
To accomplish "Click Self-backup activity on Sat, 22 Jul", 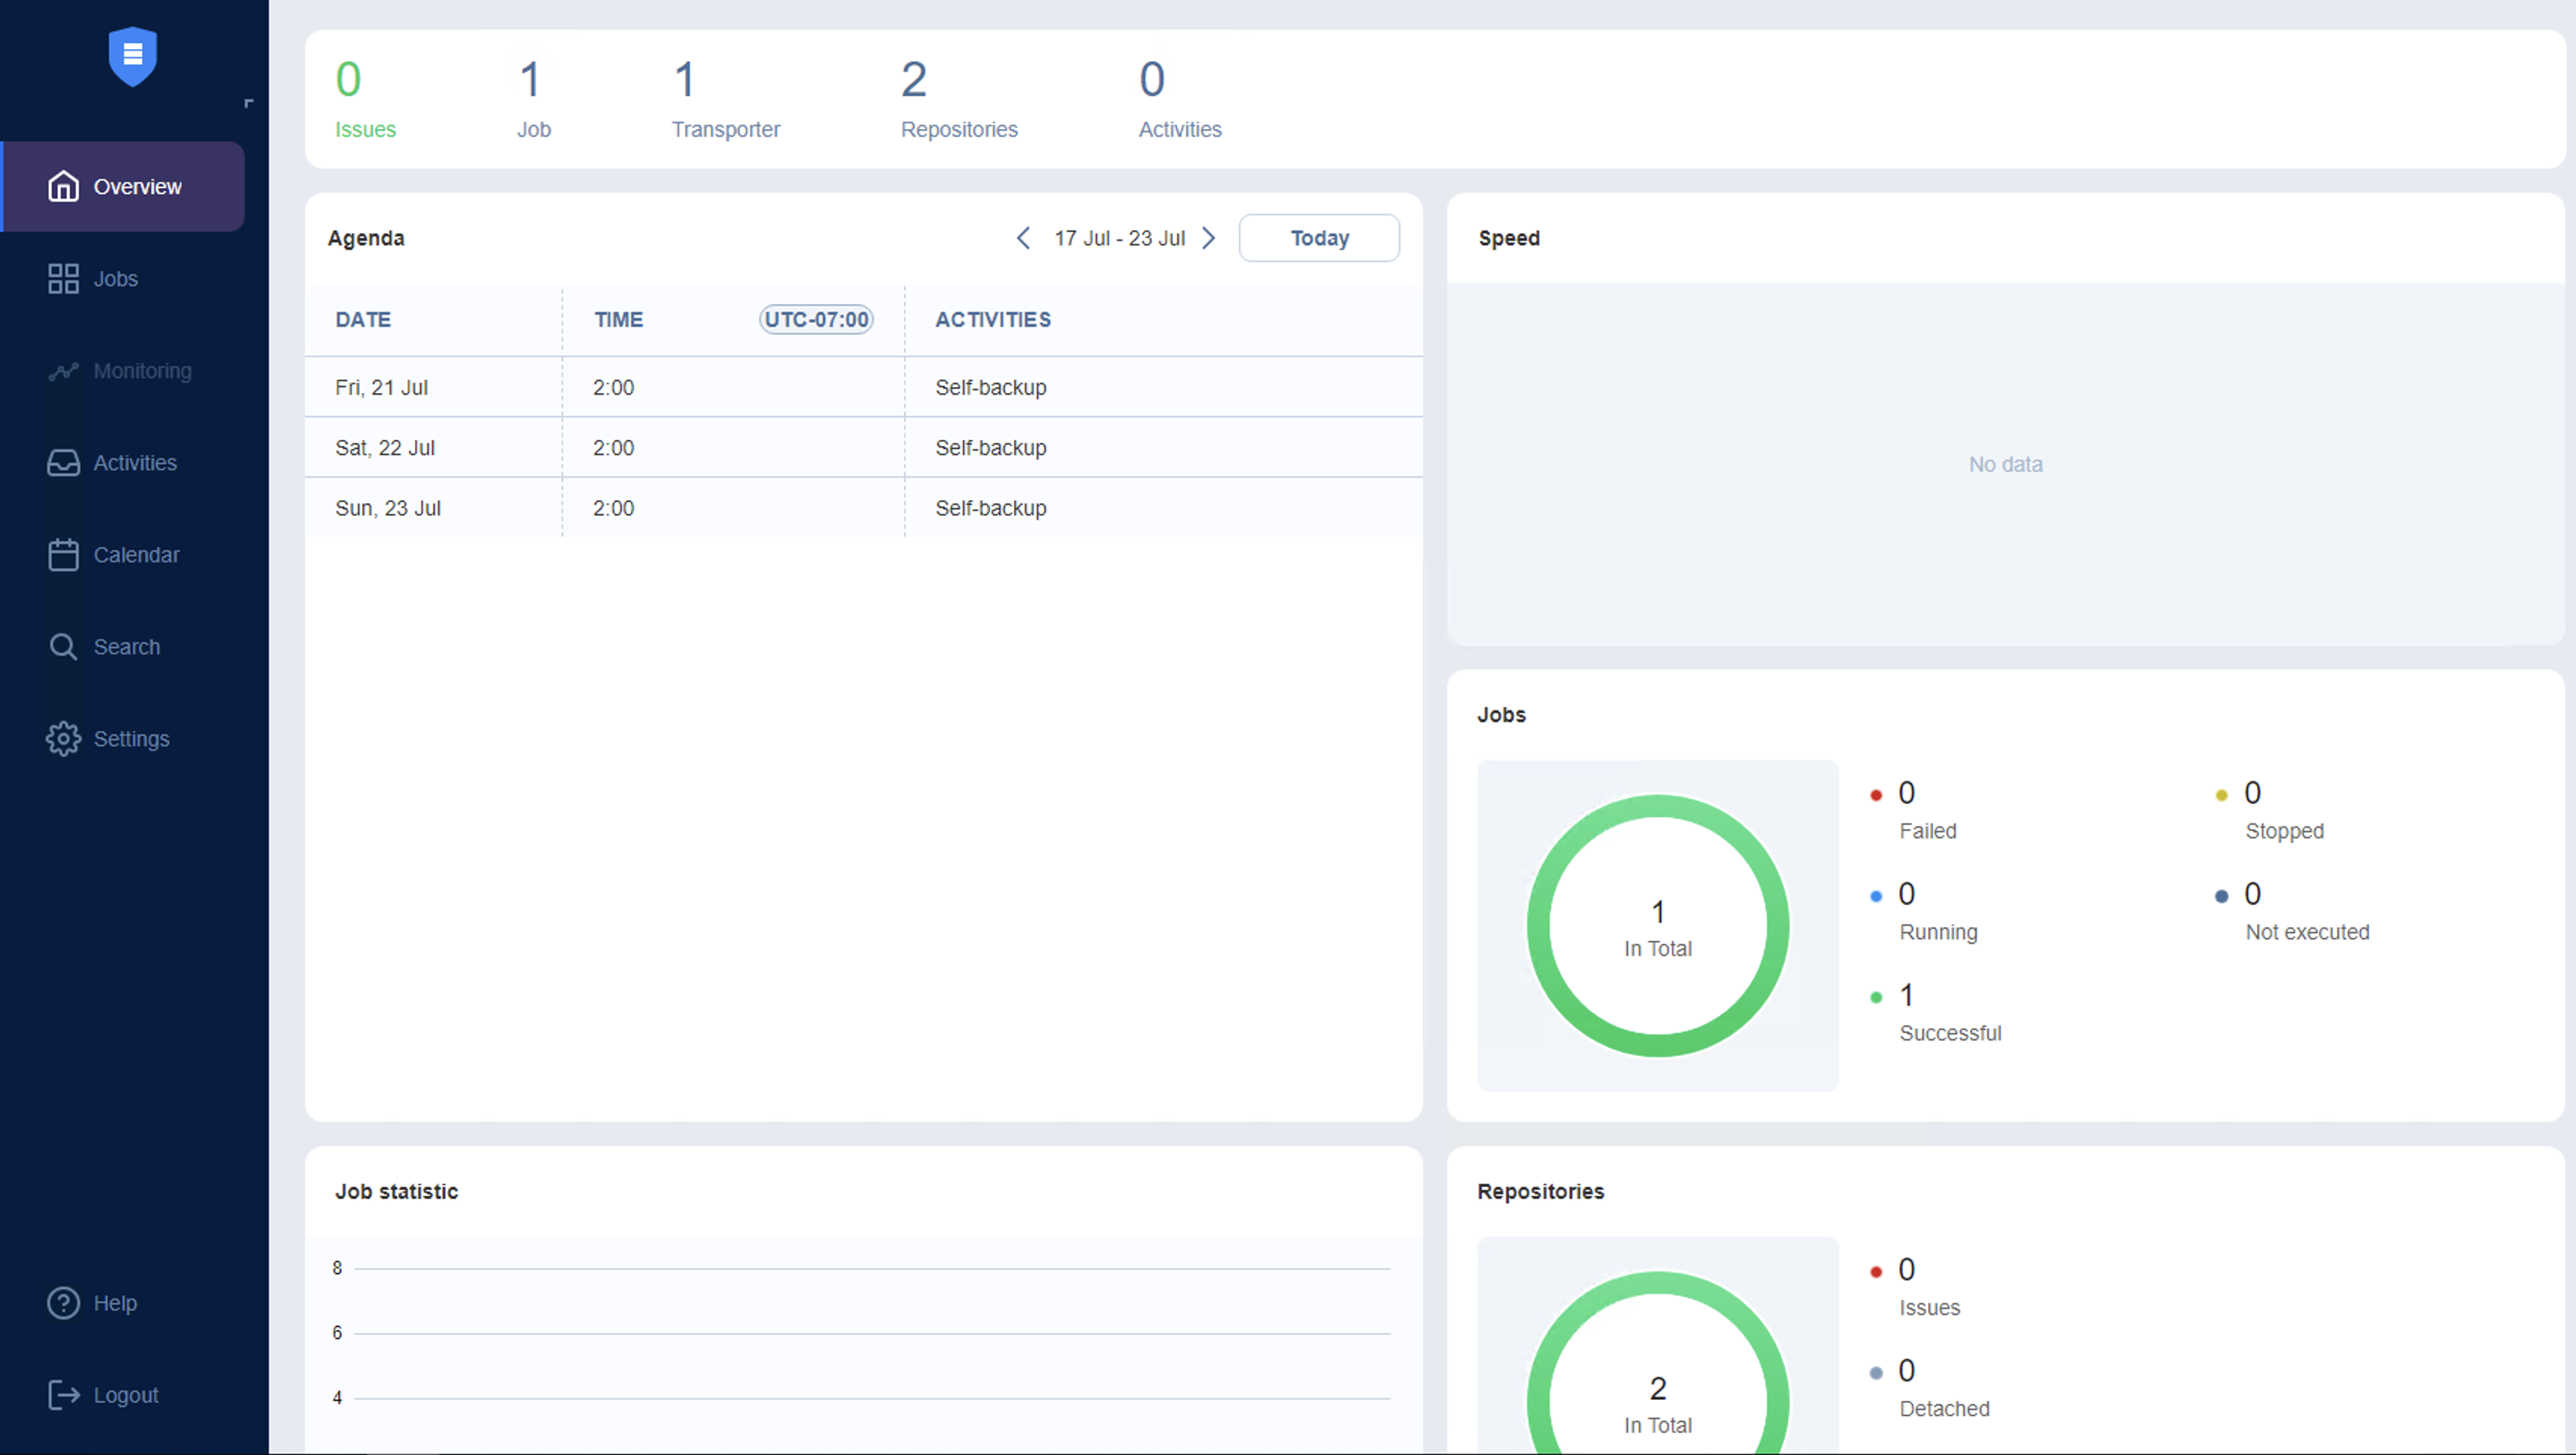I will pos(990,448).
